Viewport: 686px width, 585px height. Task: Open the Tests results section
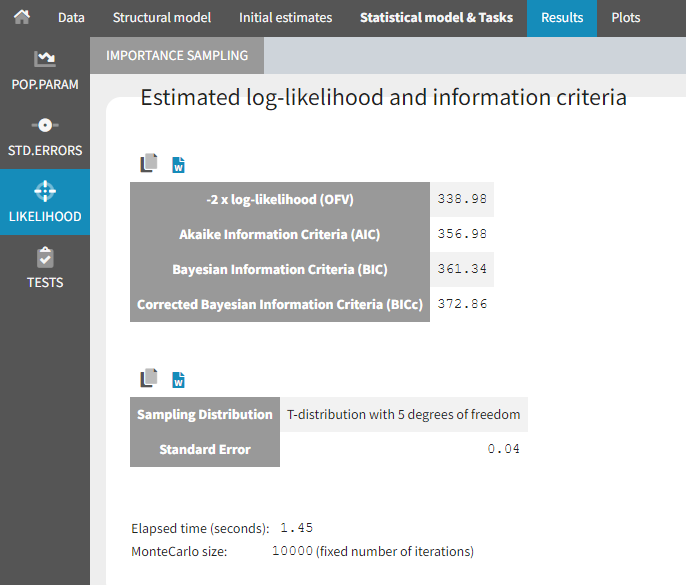(45, 268)
